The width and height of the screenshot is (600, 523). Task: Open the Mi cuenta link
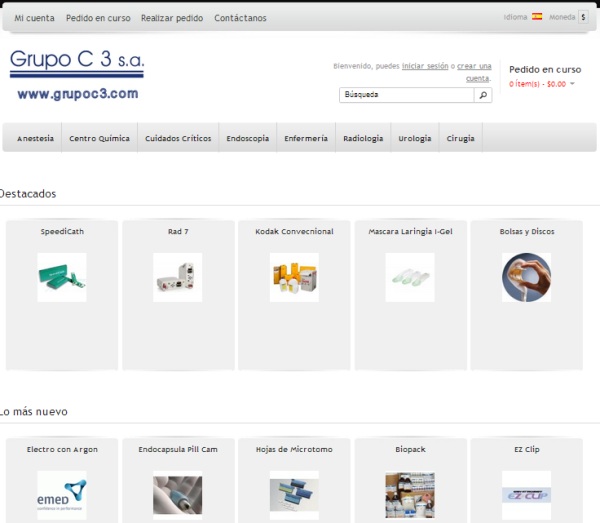coord(34,18)
